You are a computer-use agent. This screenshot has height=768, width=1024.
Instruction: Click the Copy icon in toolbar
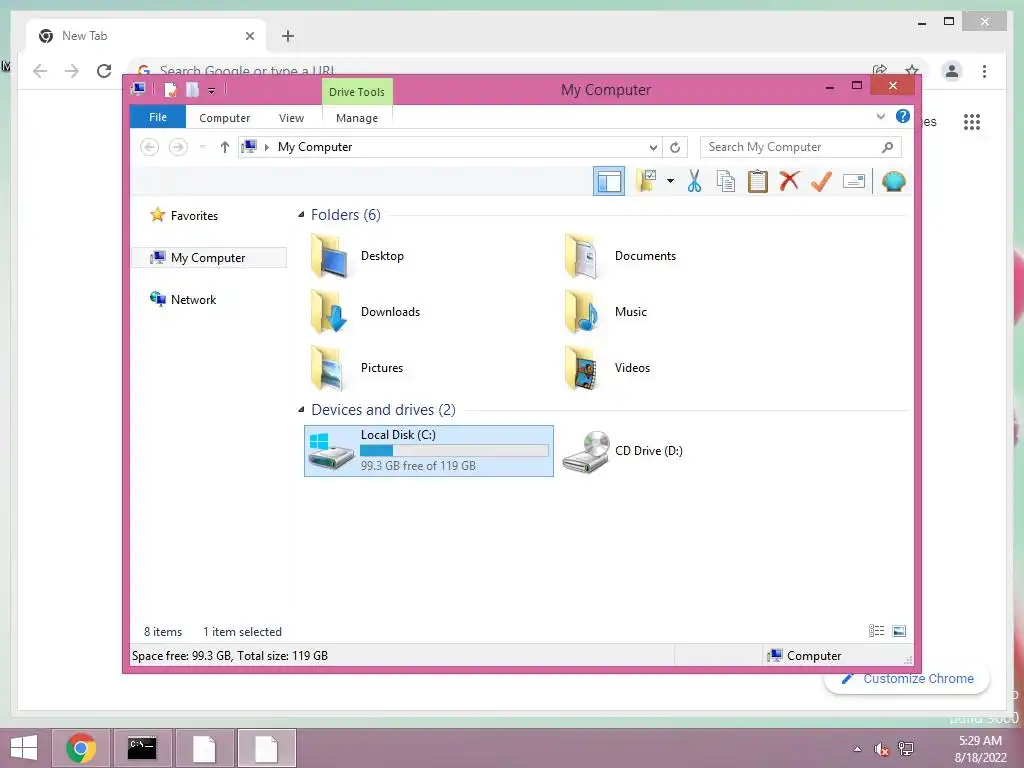point(726,181)
